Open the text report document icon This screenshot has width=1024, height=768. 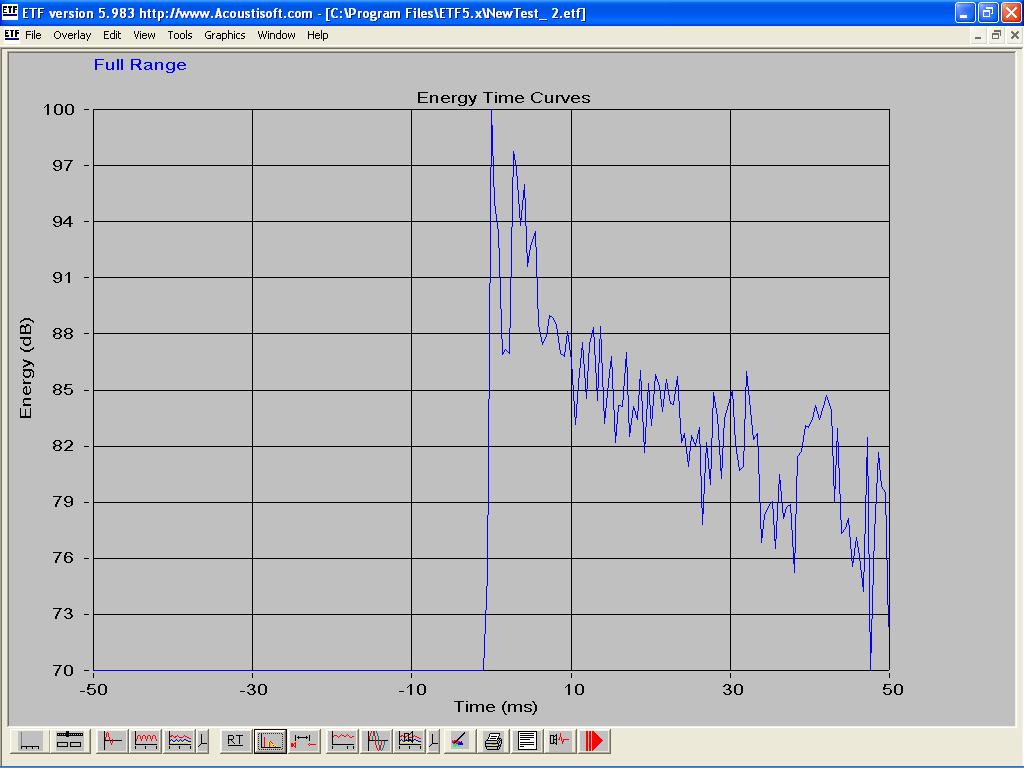[527, 741]
